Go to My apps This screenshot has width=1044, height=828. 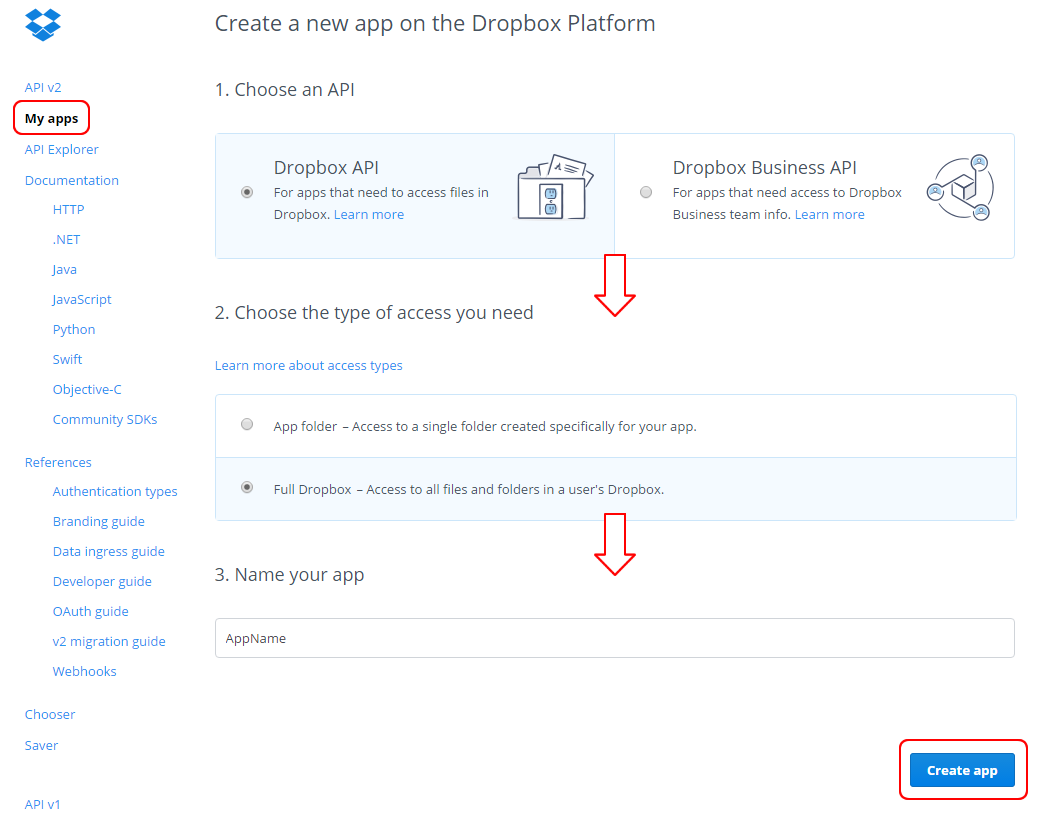click(51, 118)
